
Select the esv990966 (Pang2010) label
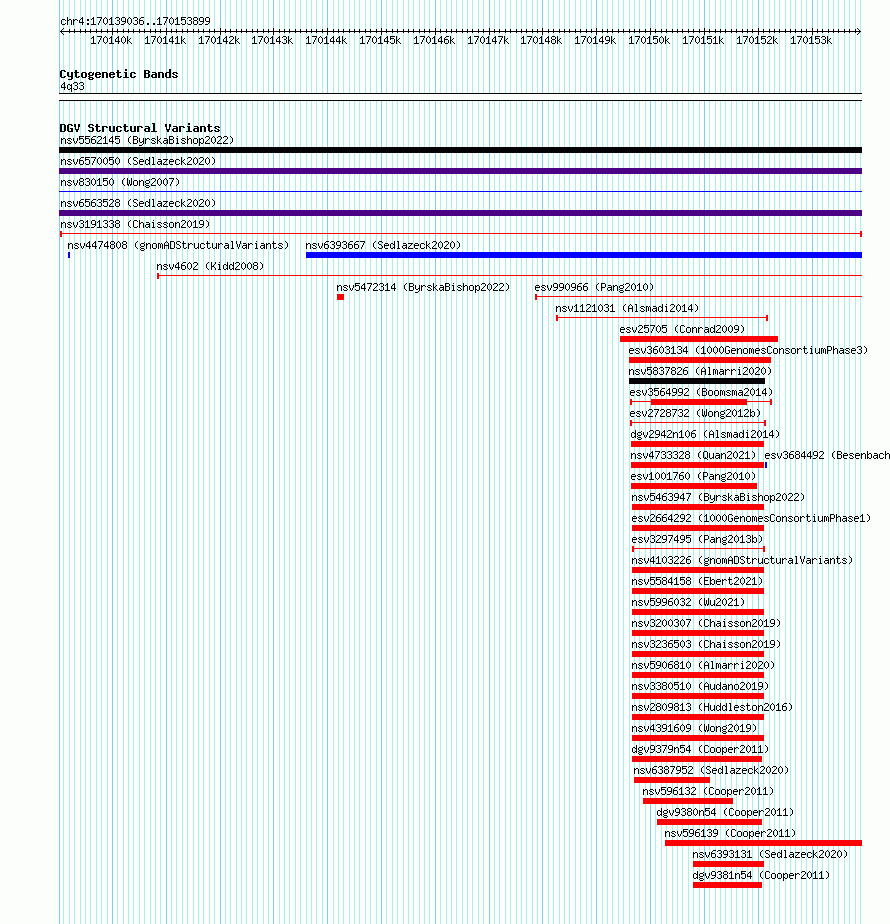click(594, 288)
